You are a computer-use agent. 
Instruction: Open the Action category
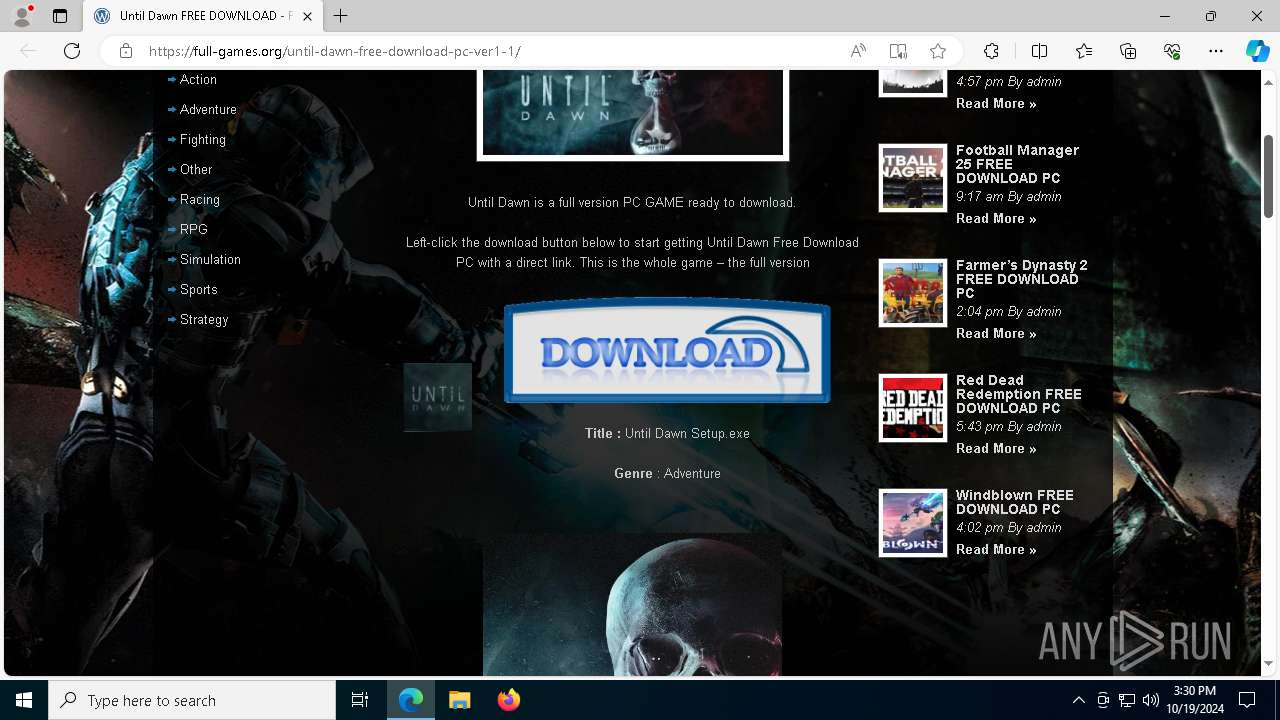[198, 80]
